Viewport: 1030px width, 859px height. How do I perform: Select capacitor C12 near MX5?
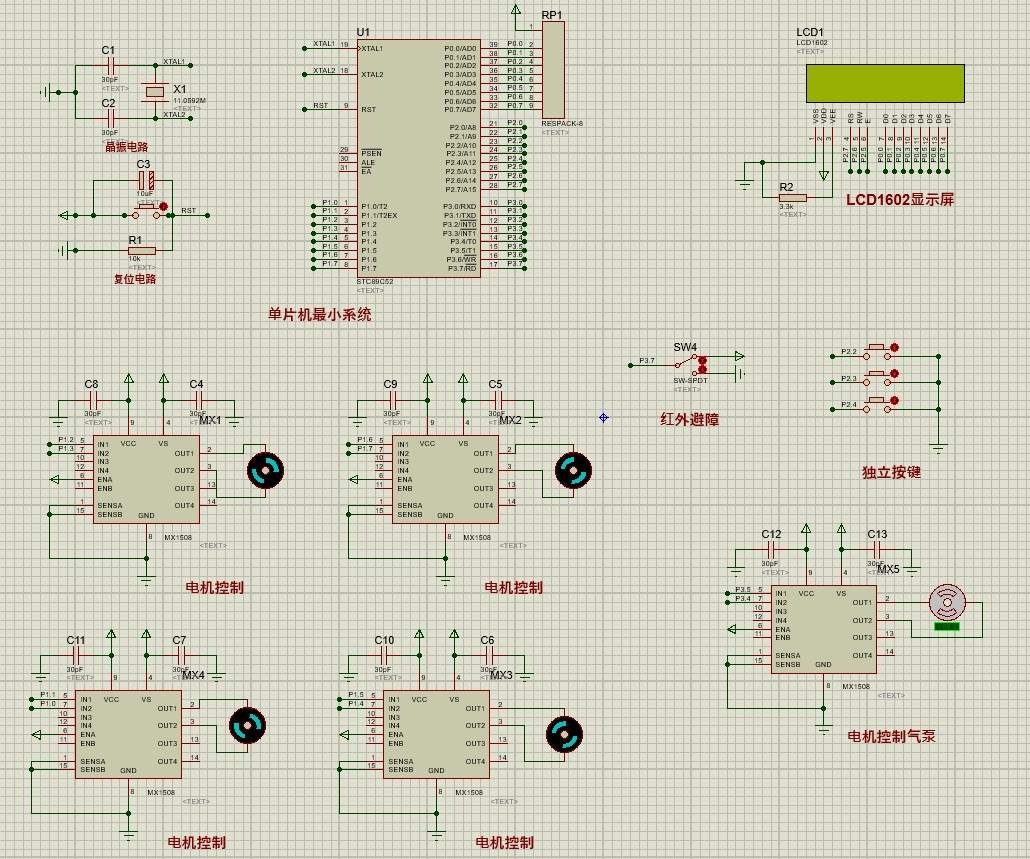(x=771, y=549)
